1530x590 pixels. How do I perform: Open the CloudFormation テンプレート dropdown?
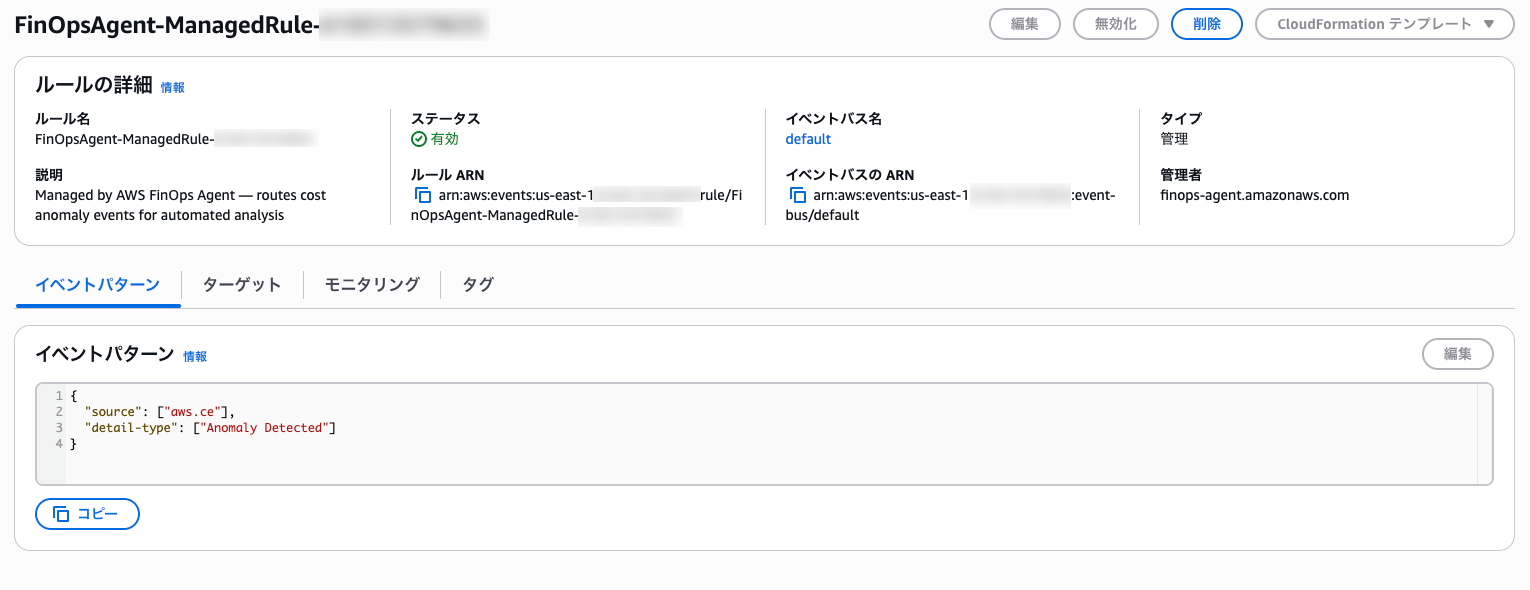(x=1385, y=24)
